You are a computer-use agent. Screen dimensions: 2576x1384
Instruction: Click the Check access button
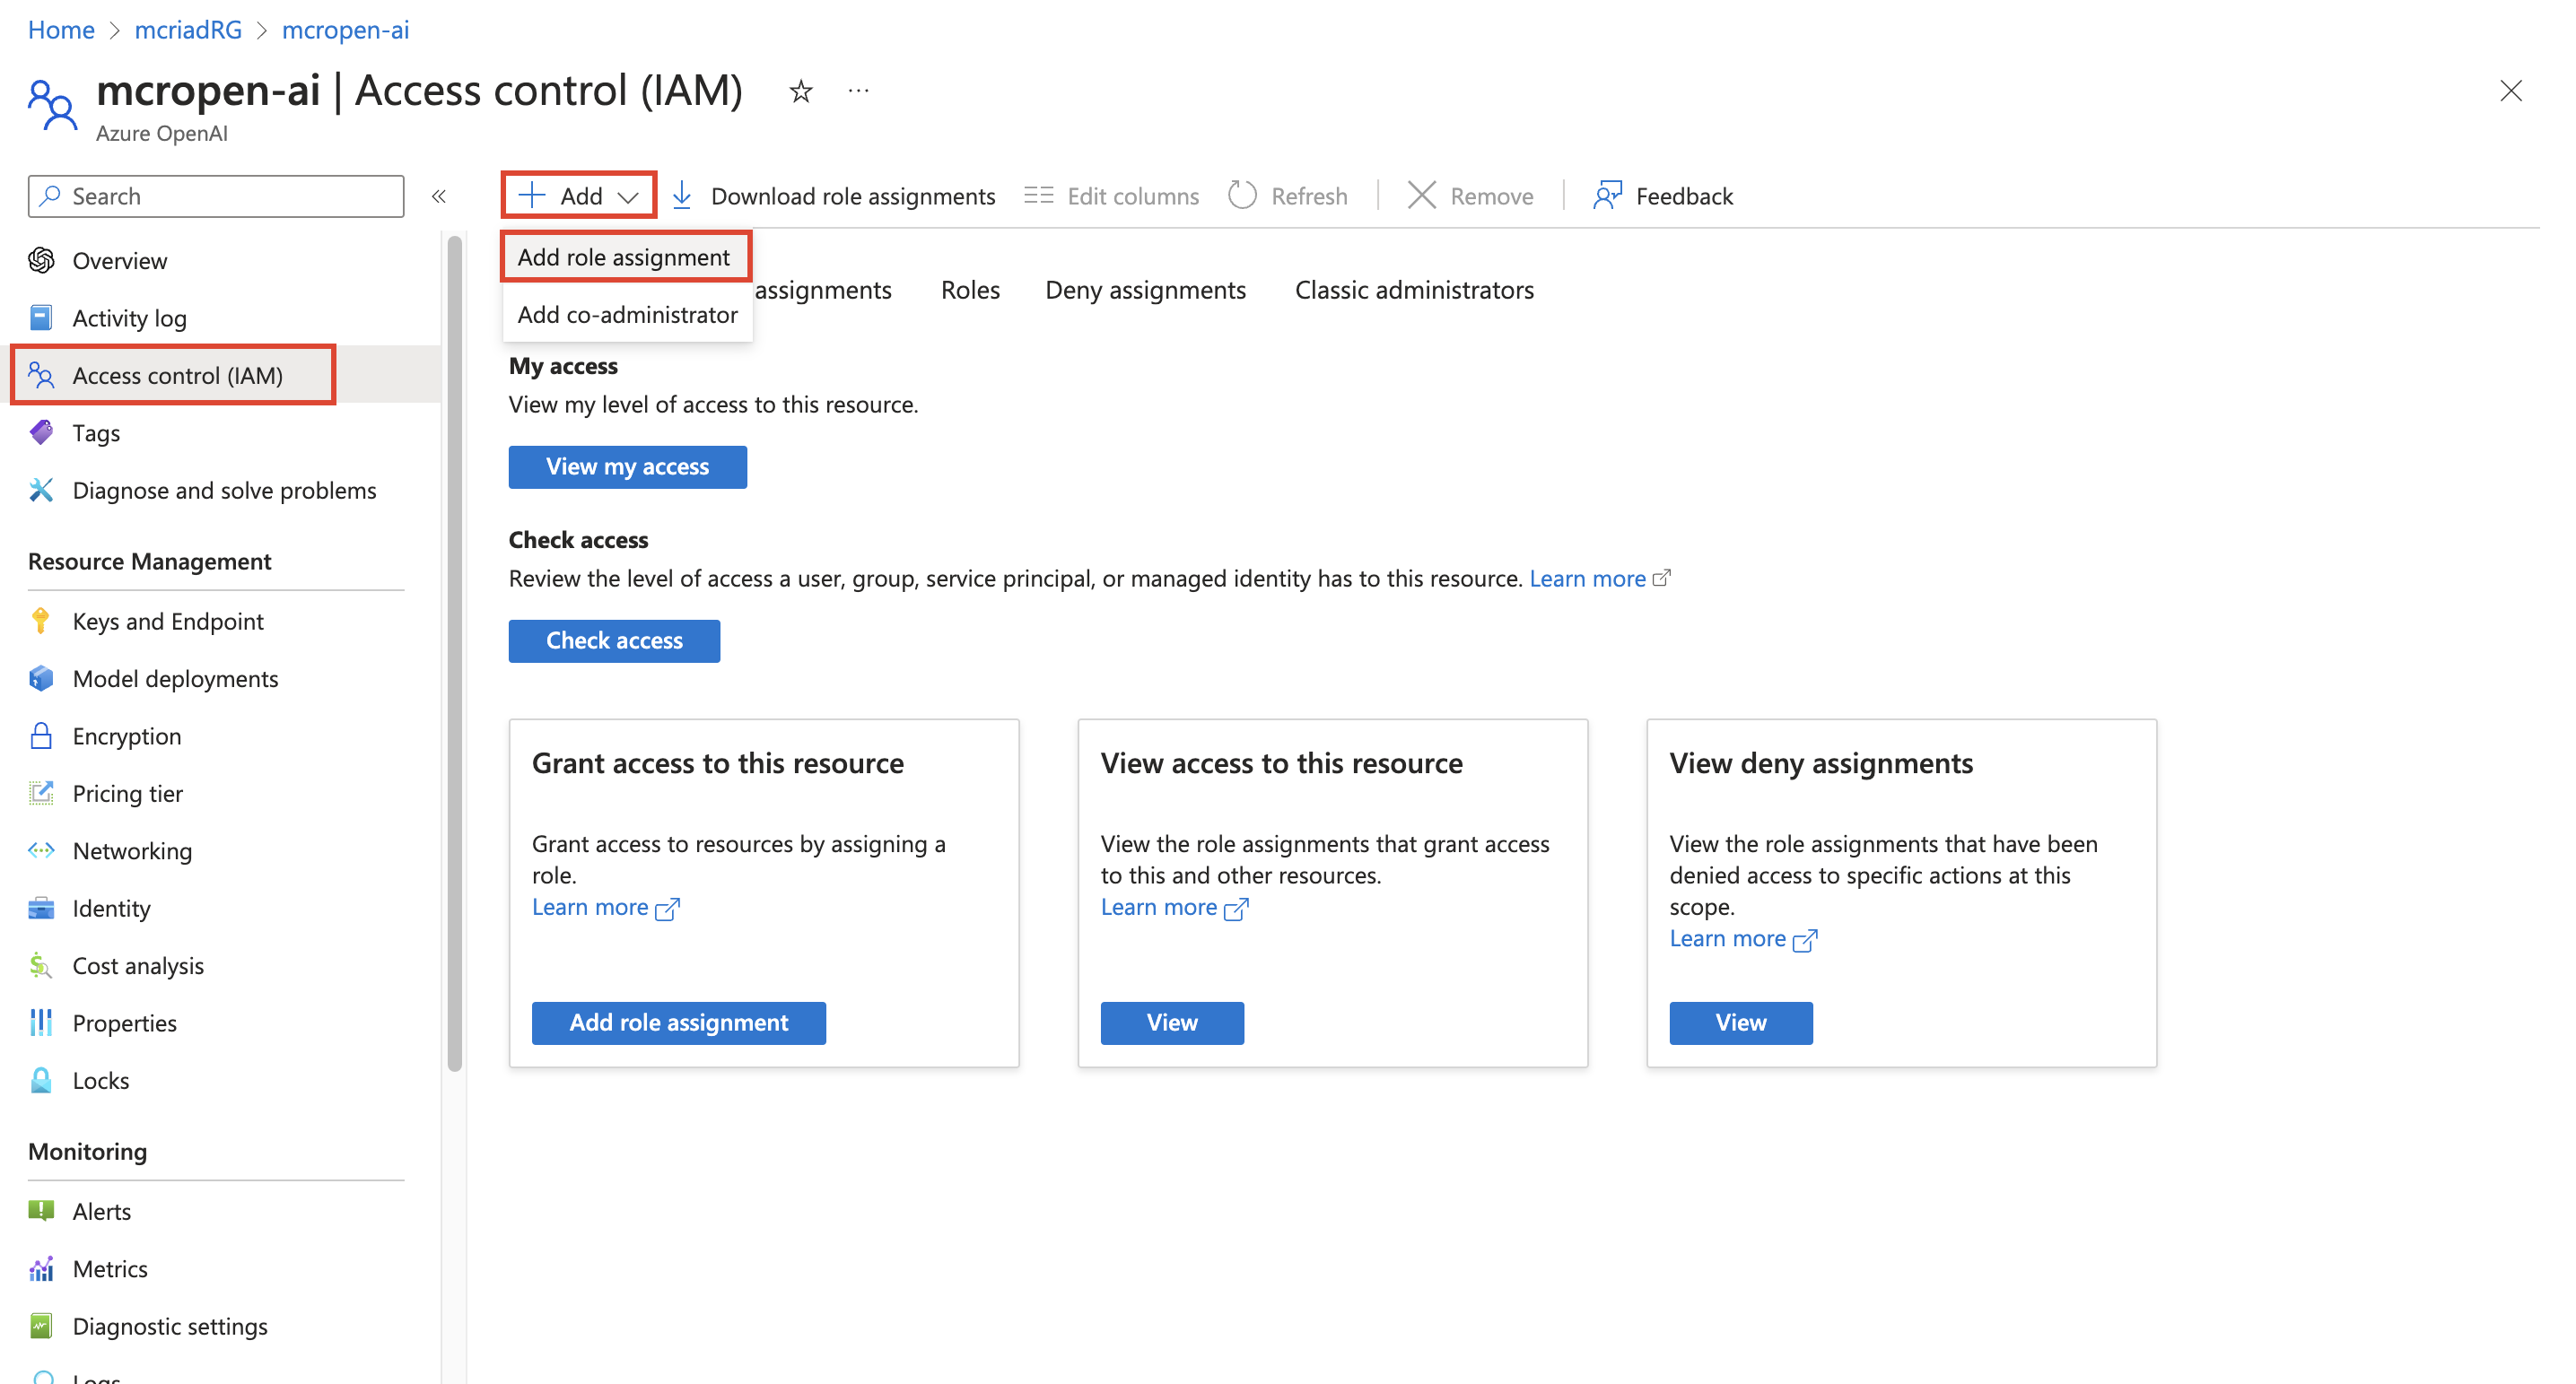614,641
